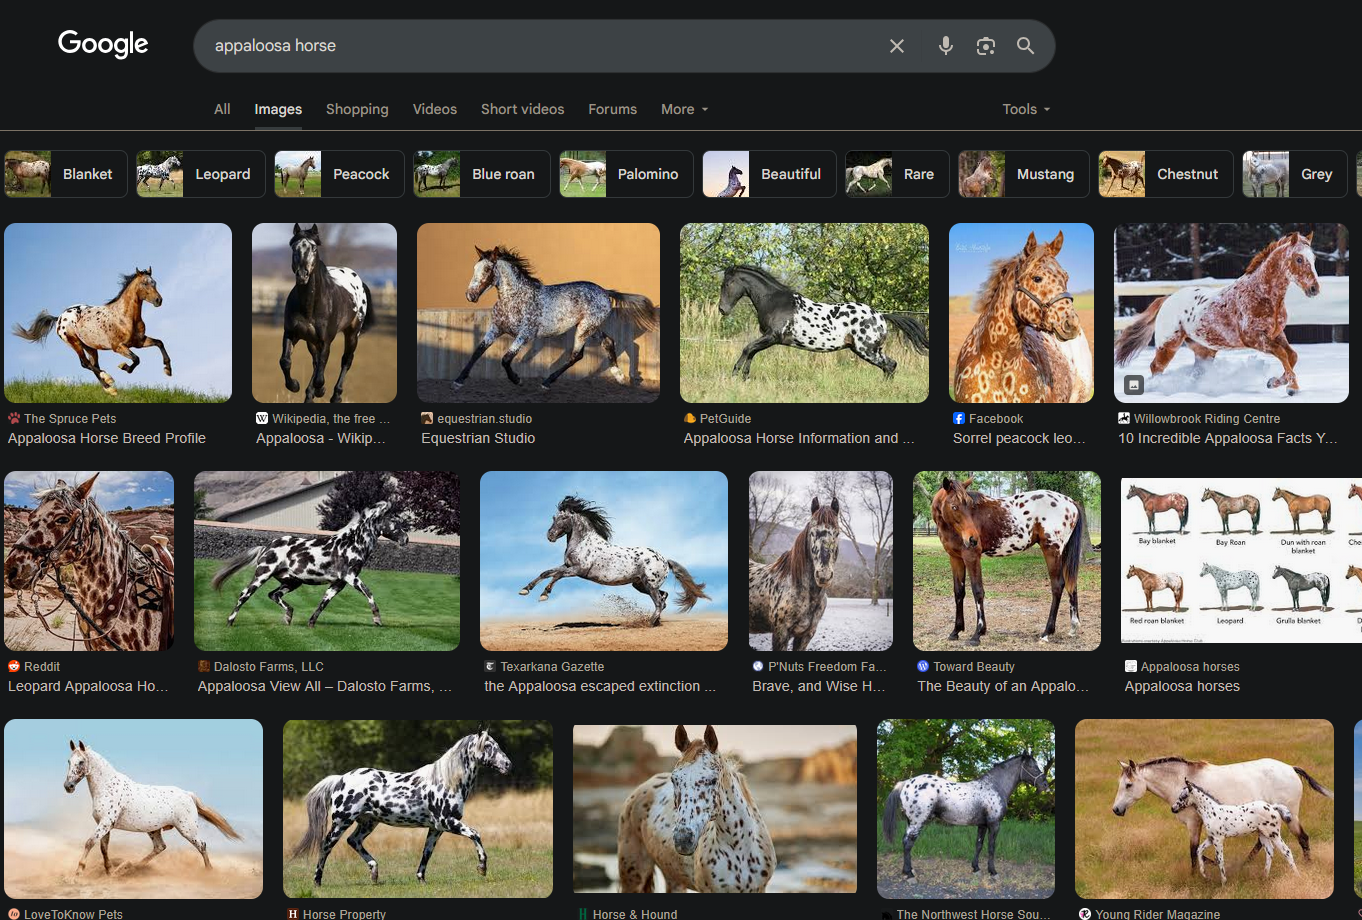Image resolution: width=1362 pixels, height=920 pixels.
Task: View the Dalosto Farms horse image
Action: pyautogui.click(x=327, y=561)
